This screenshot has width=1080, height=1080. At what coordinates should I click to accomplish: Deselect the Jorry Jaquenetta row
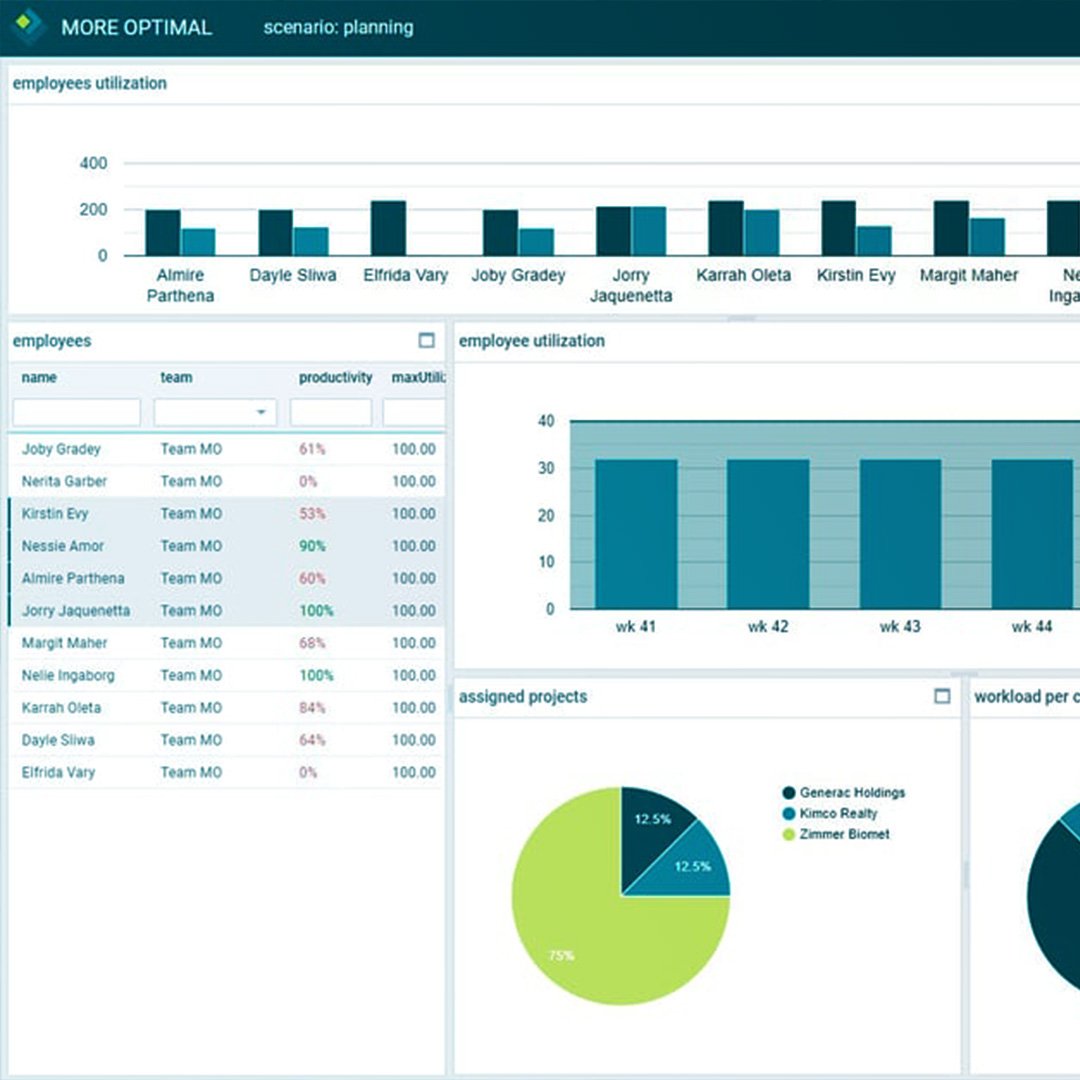click(76, 610)
